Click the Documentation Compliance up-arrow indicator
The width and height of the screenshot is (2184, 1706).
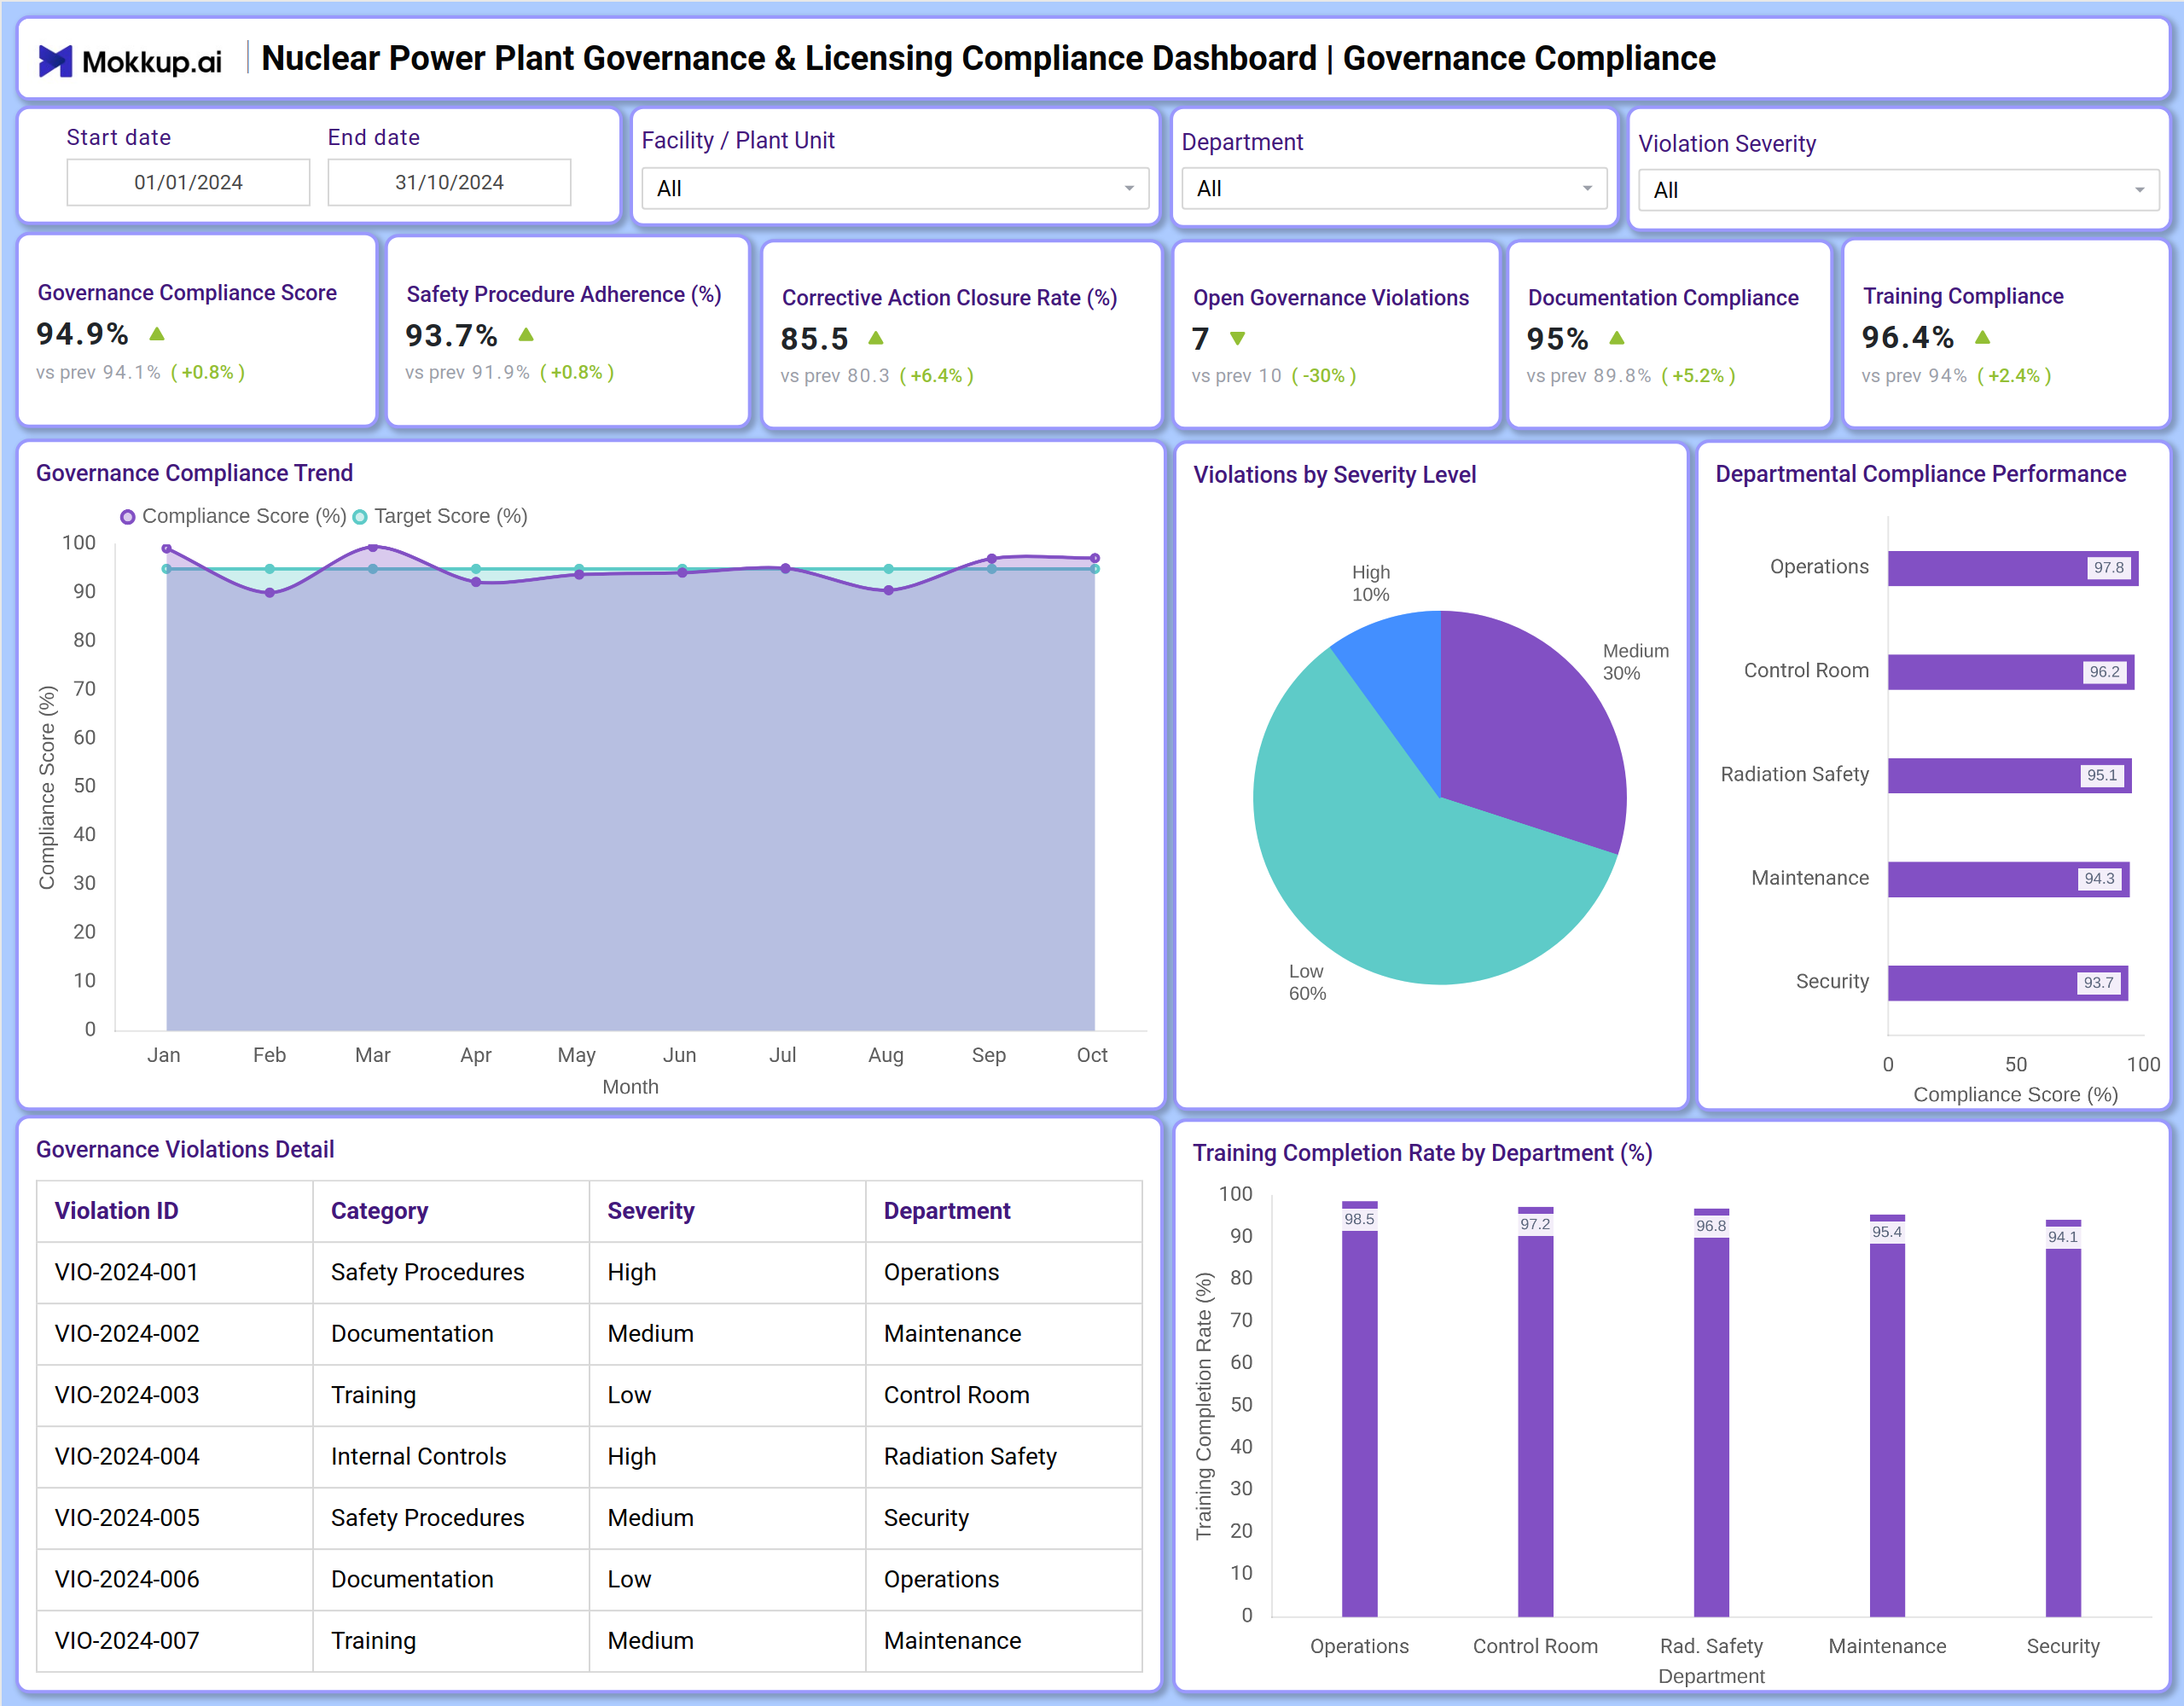click(x=1617, y=338)
